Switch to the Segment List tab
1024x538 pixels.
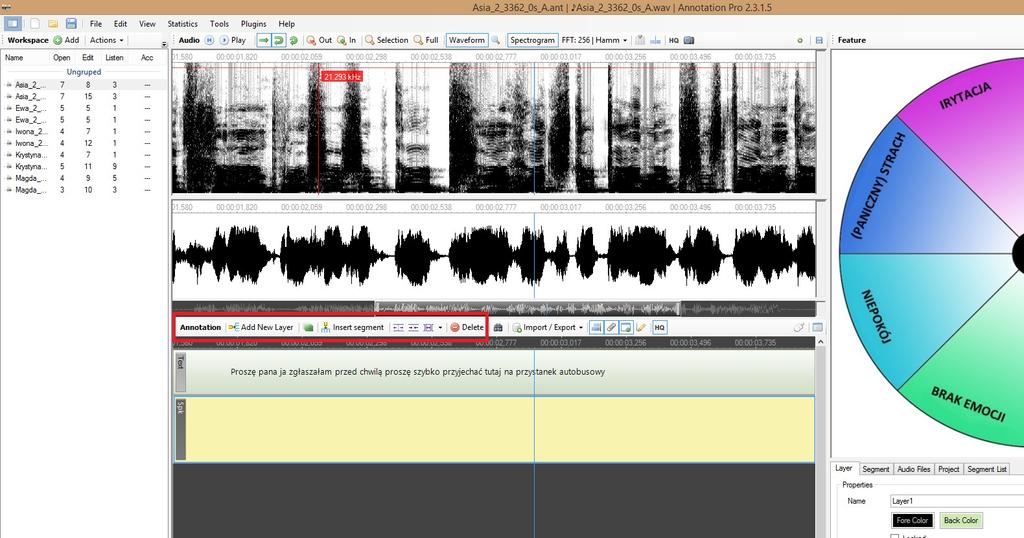[986, 469]
